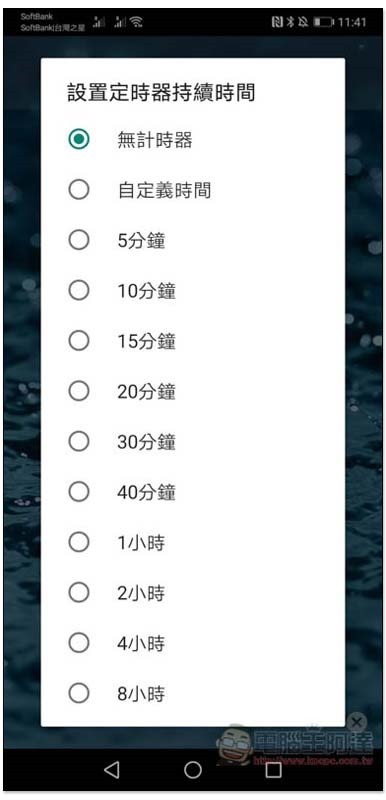Tap the Android back navigation icon
386x800 pixels.
point(112,769)
